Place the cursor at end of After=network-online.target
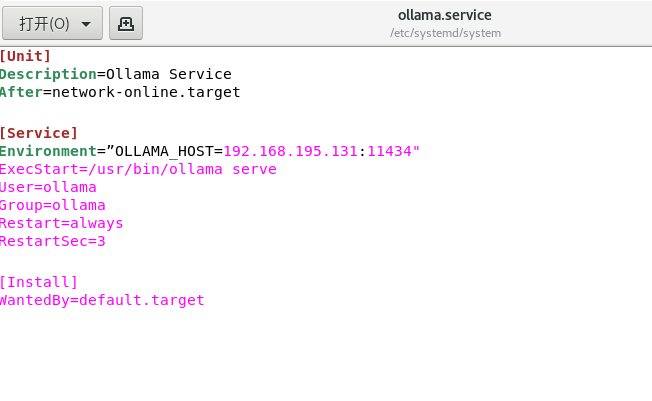The width and height of the screenshot is (652, 401). [x=240, y=92]
